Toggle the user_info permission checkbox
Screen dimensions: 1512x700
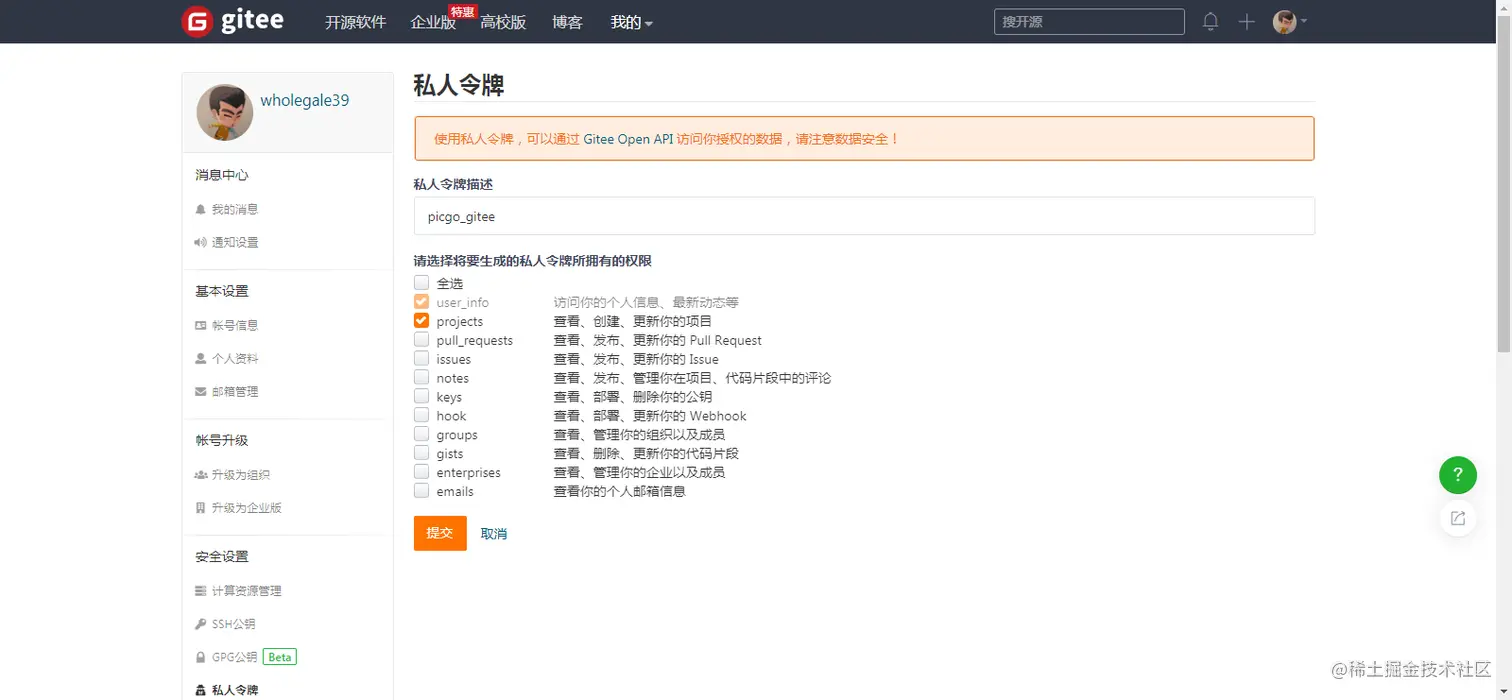click(x=421, y=302)
